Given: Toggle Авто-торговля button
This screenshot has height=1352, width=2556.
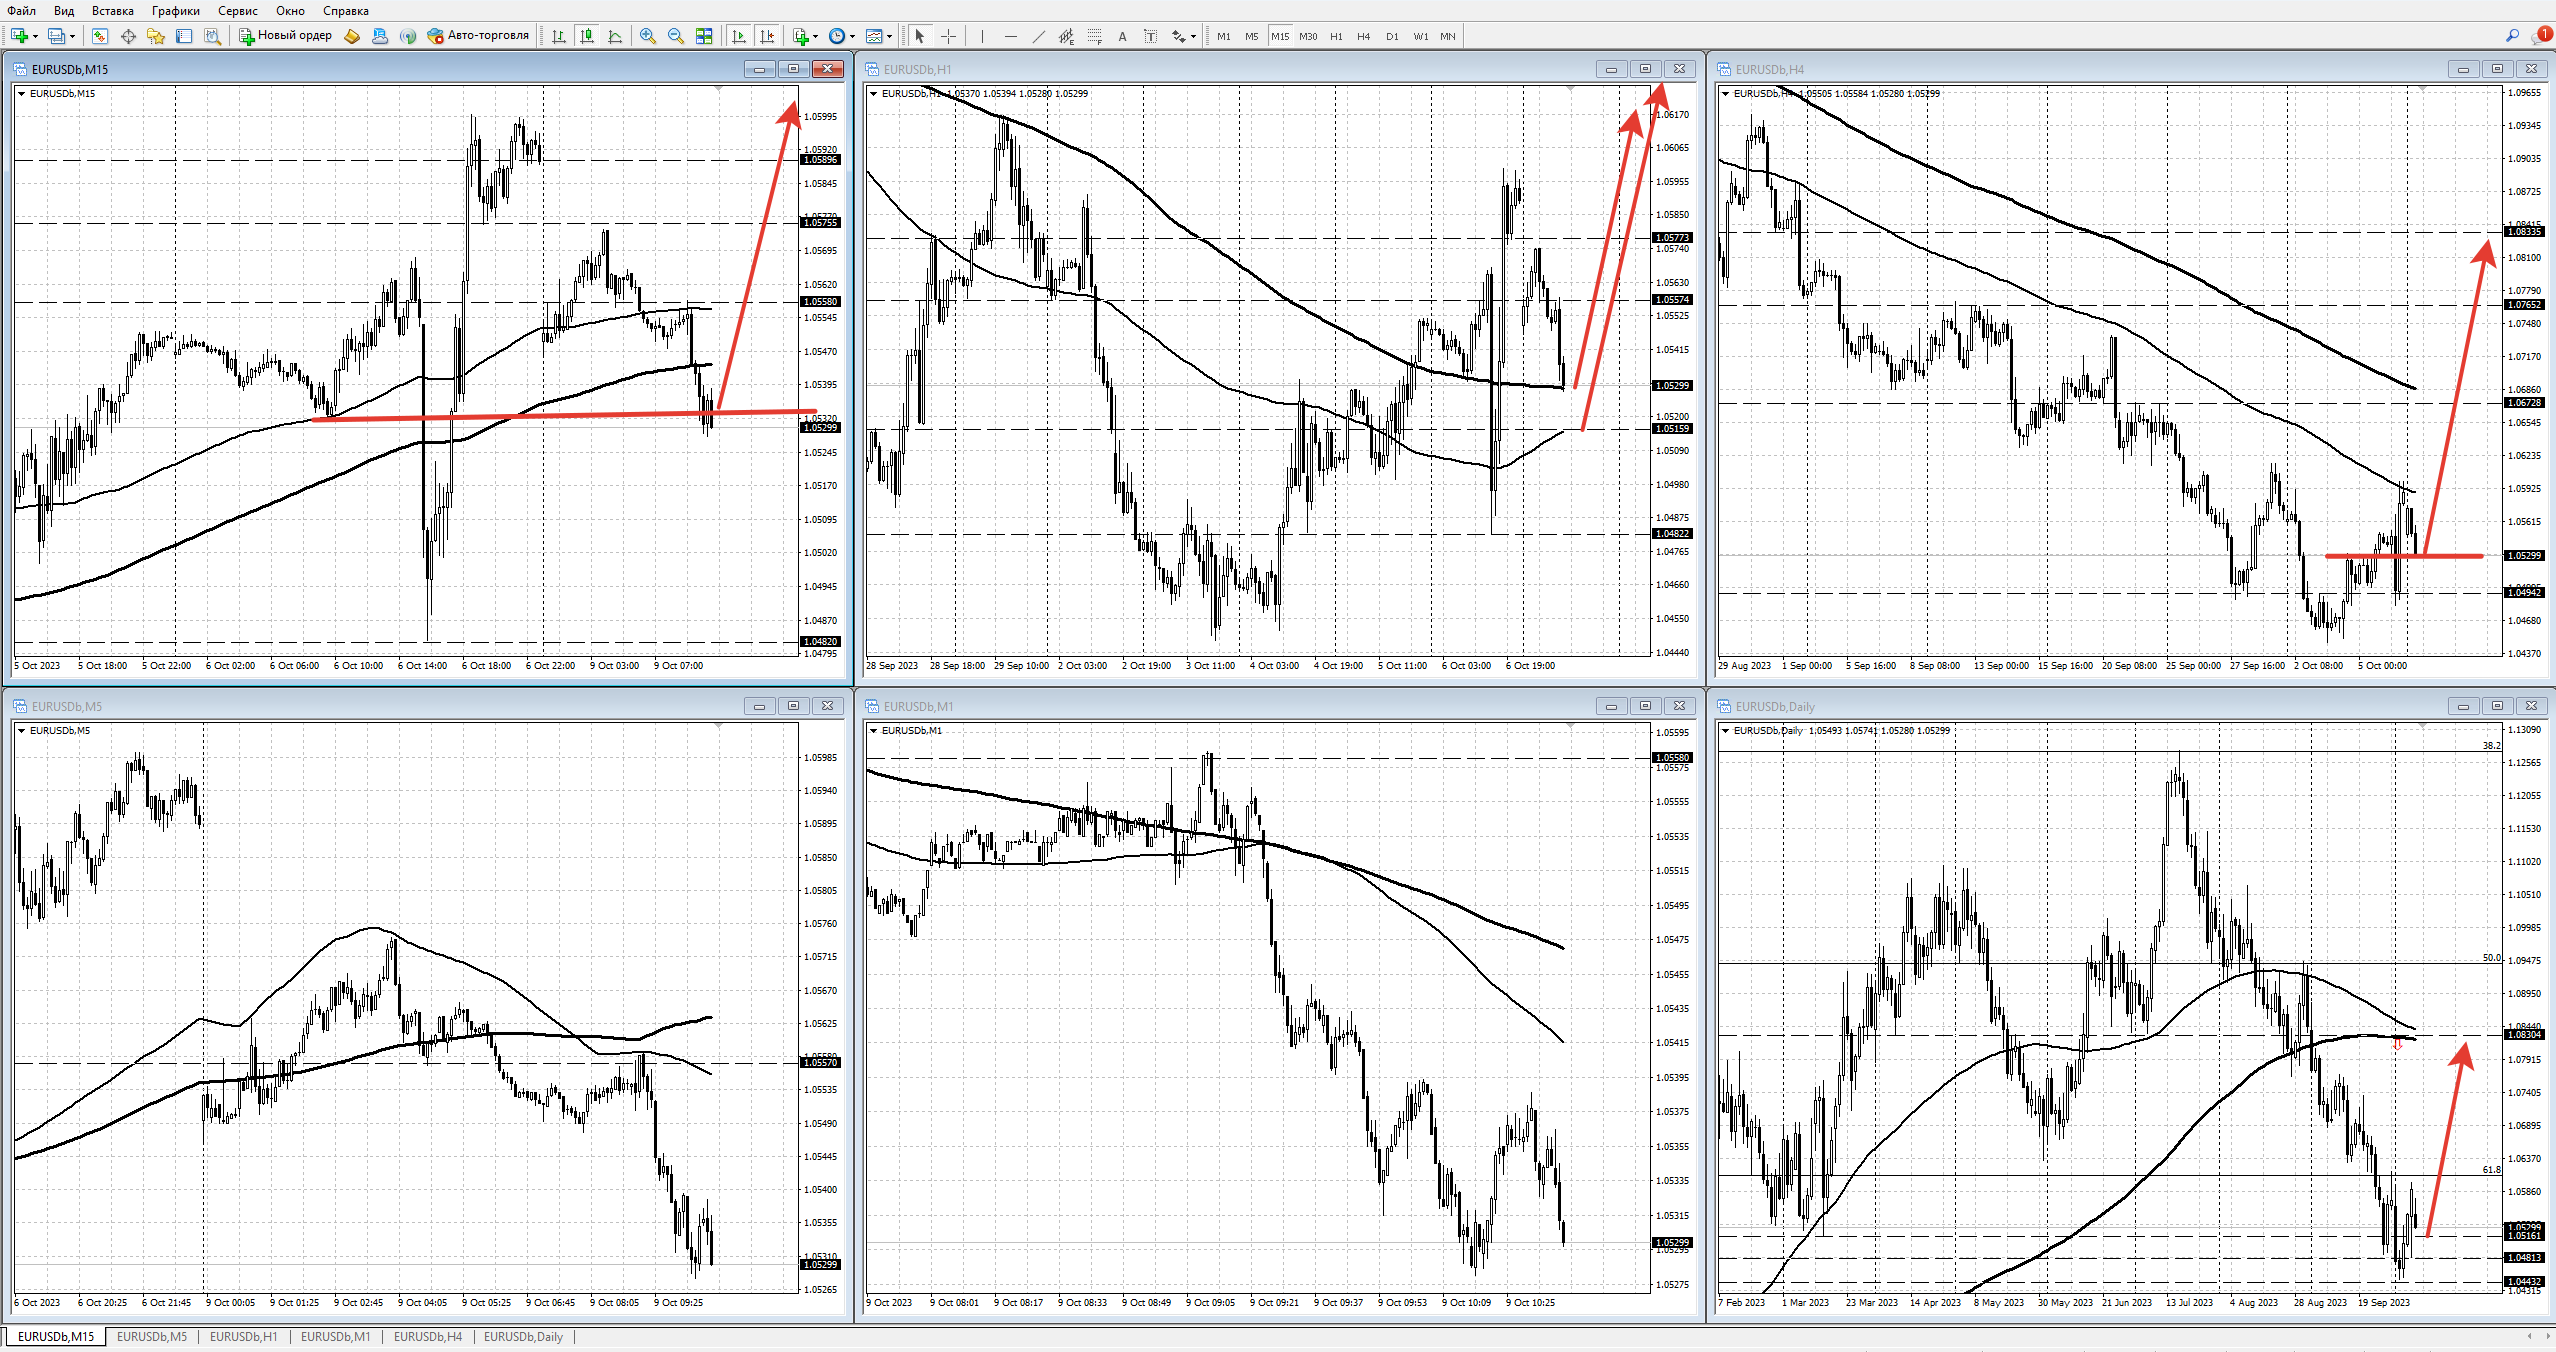Looking at the screenshot, I should pyautogui.click(x=478, y=36).
